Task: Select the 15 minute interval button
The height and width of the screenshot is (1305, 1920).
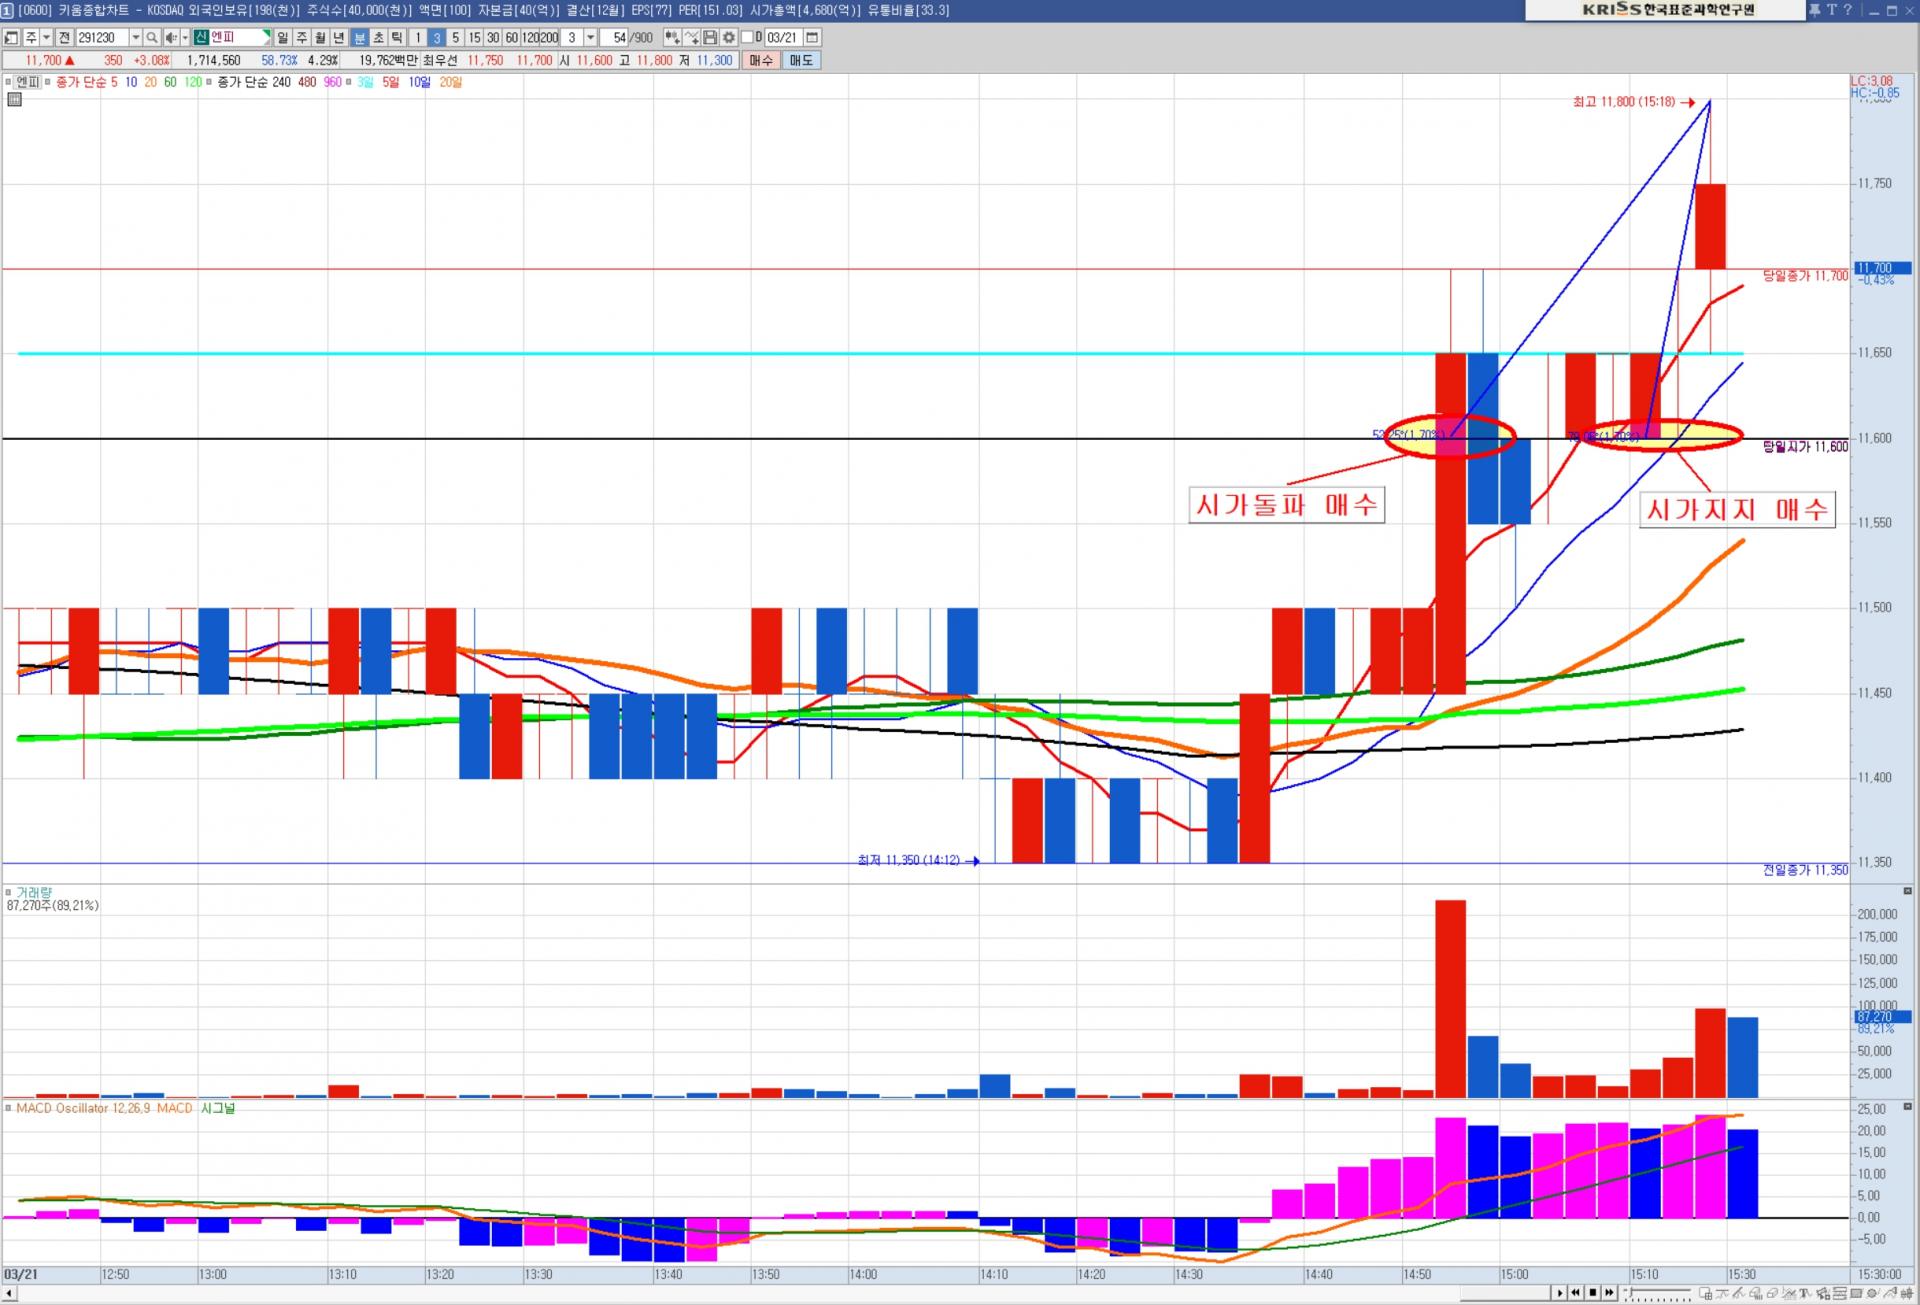Action: pyautogui.click(x=474, y=38)
